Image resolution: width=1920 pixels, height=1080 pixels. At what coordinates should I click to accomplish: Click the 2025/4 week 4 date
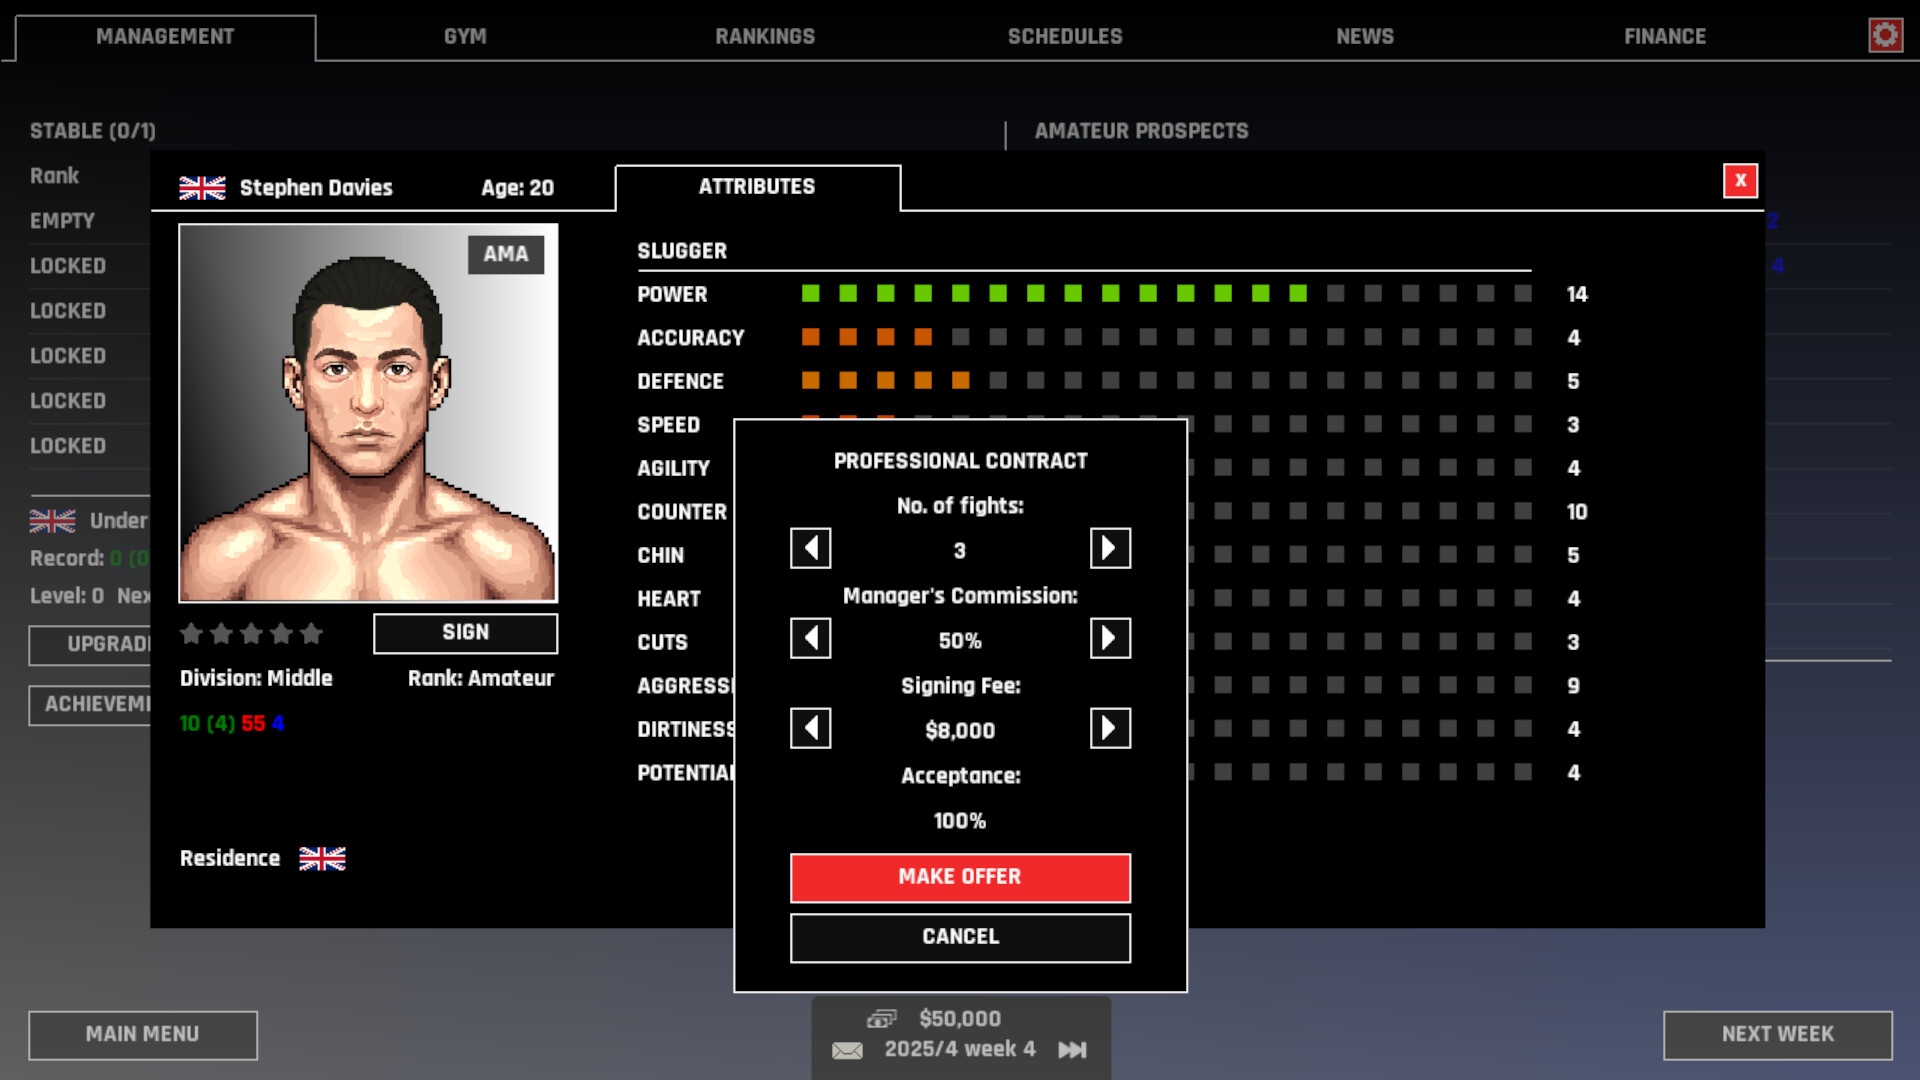(x=960, y=1049)
